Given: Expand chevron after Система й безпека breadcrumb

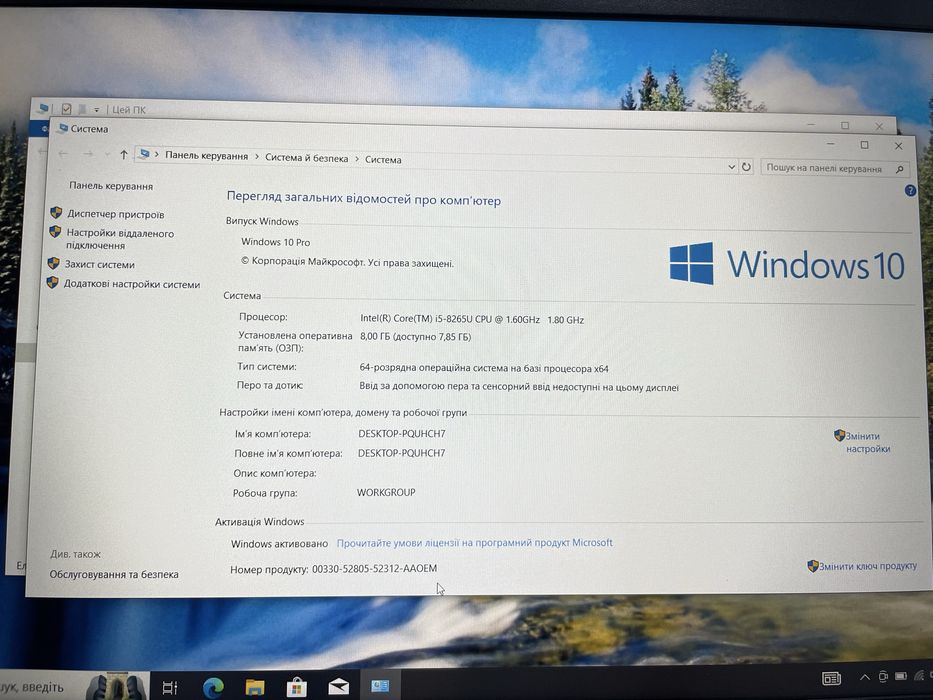Looking at the screenshot, I should pyautogui.click(x=357, y=159).
